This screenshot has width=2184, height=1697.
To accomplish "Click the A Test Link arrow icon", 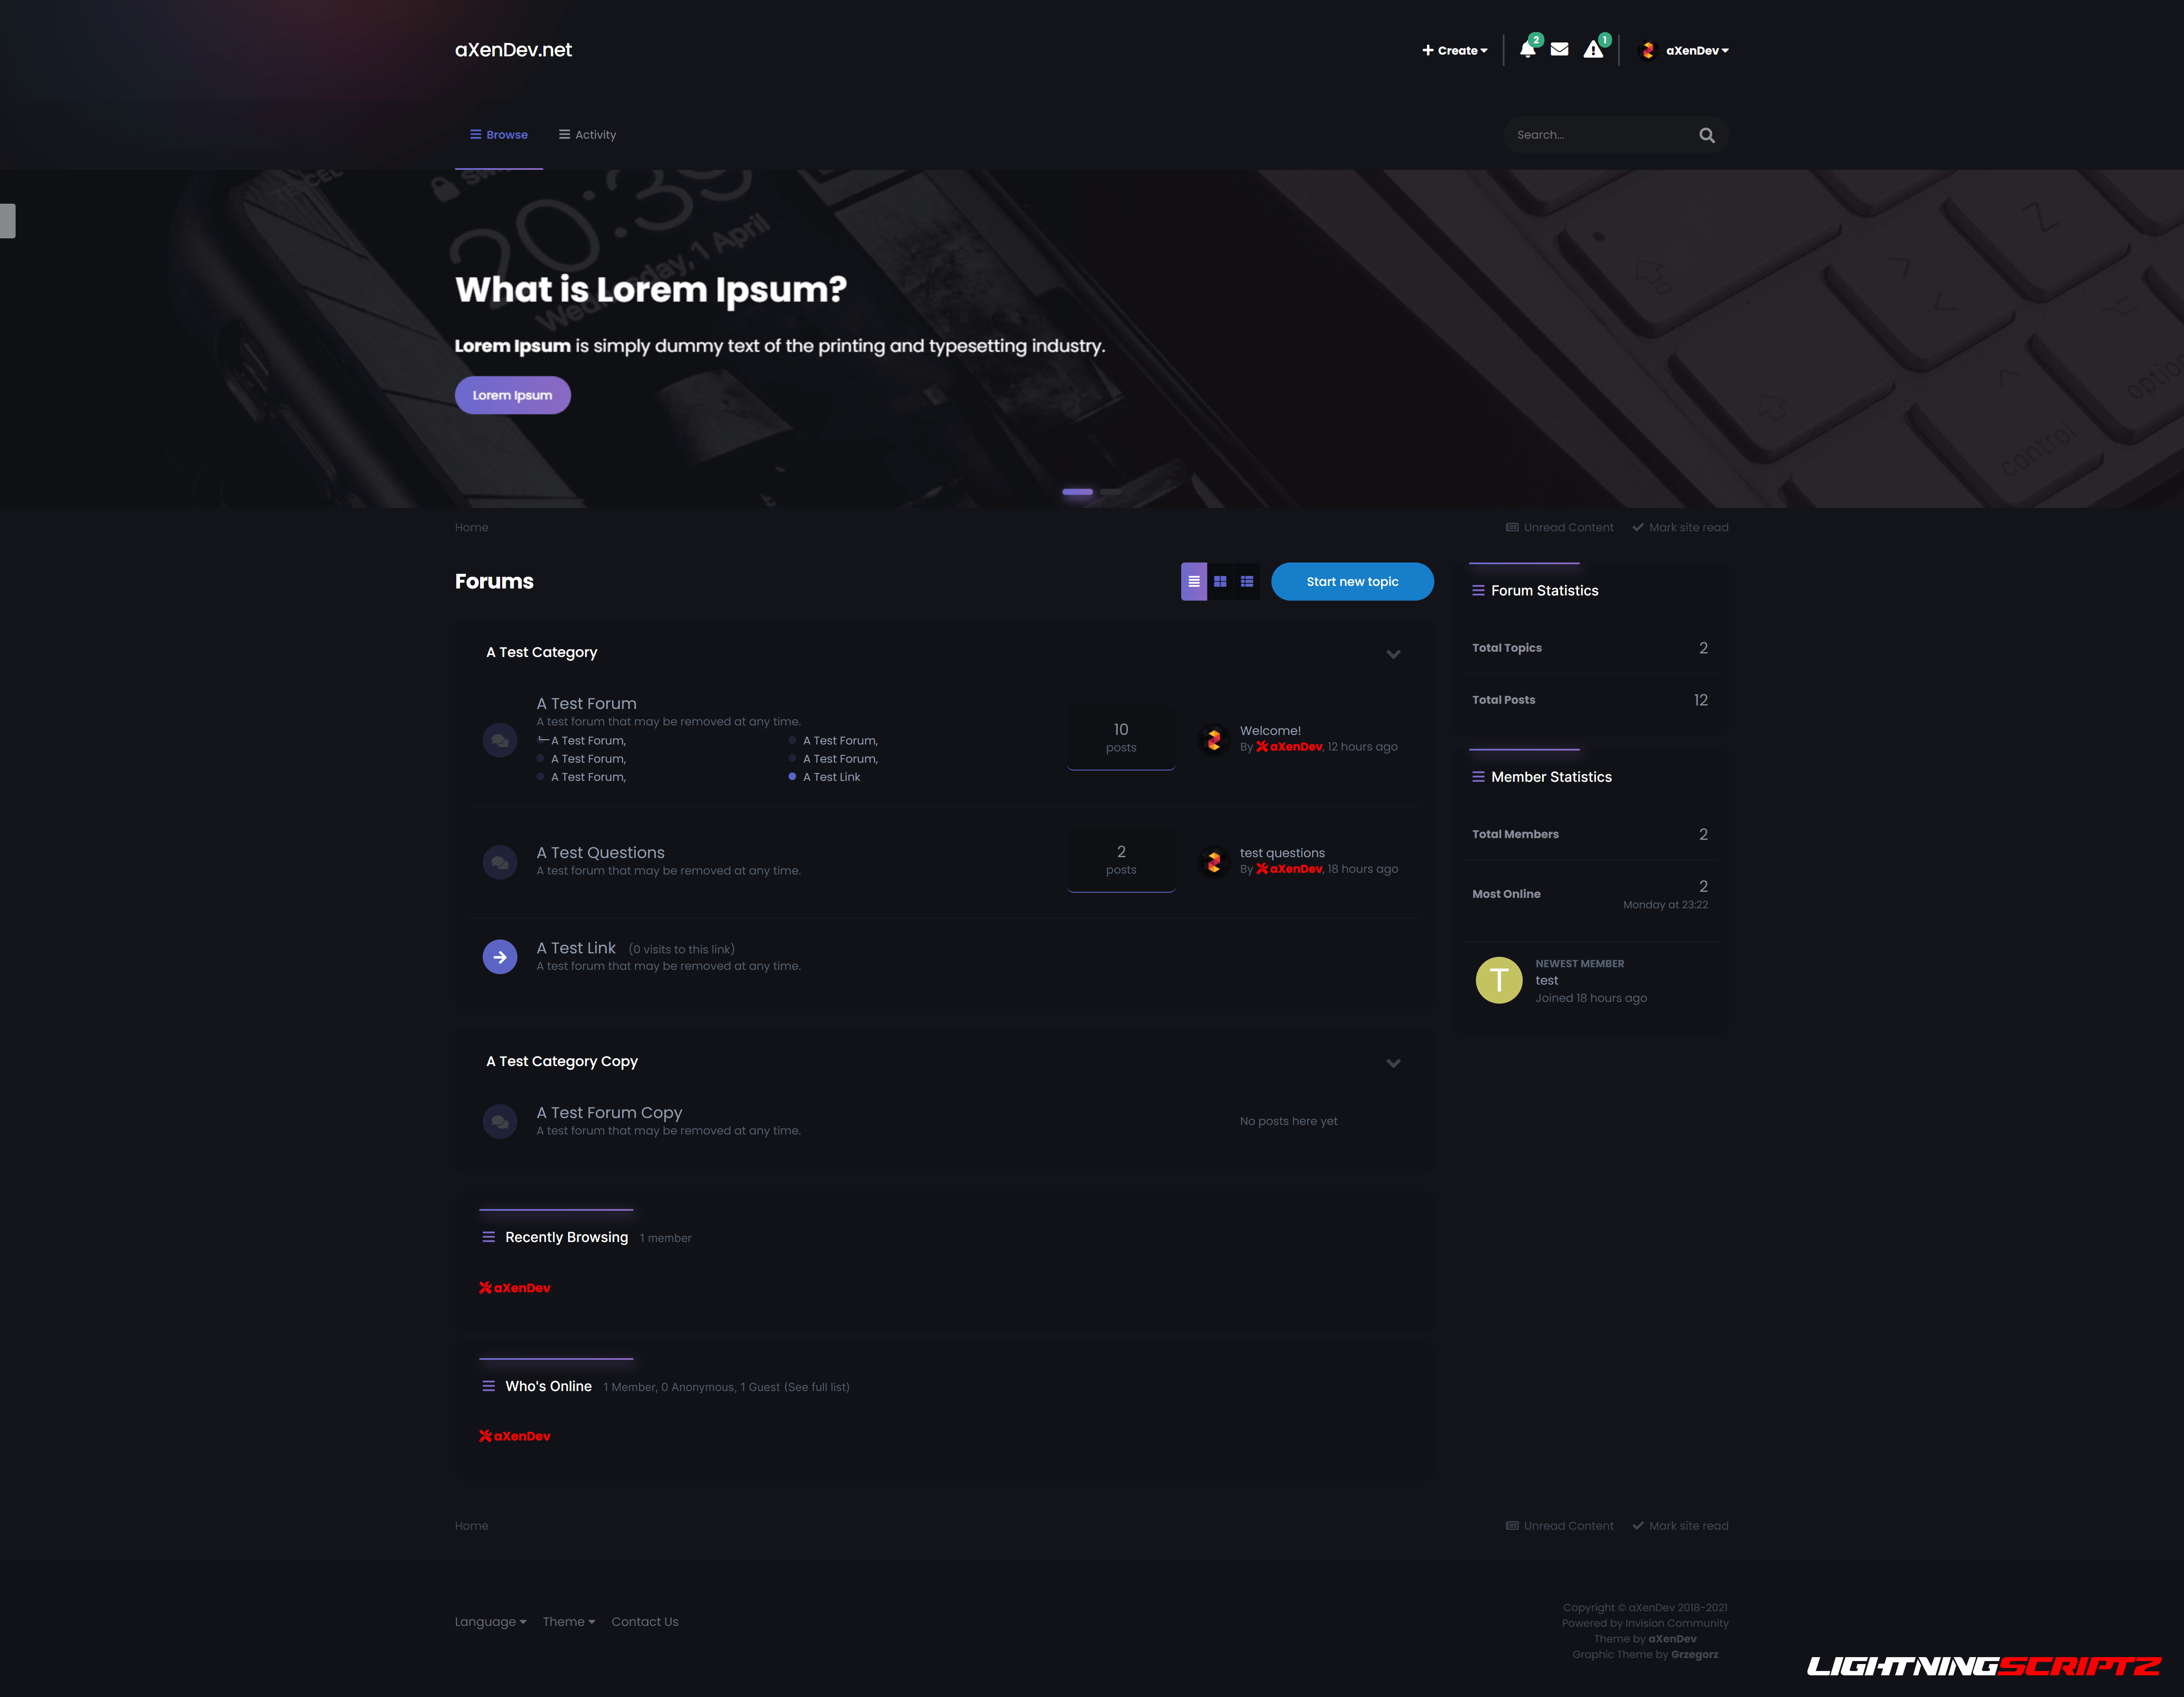I will point(500,957).
